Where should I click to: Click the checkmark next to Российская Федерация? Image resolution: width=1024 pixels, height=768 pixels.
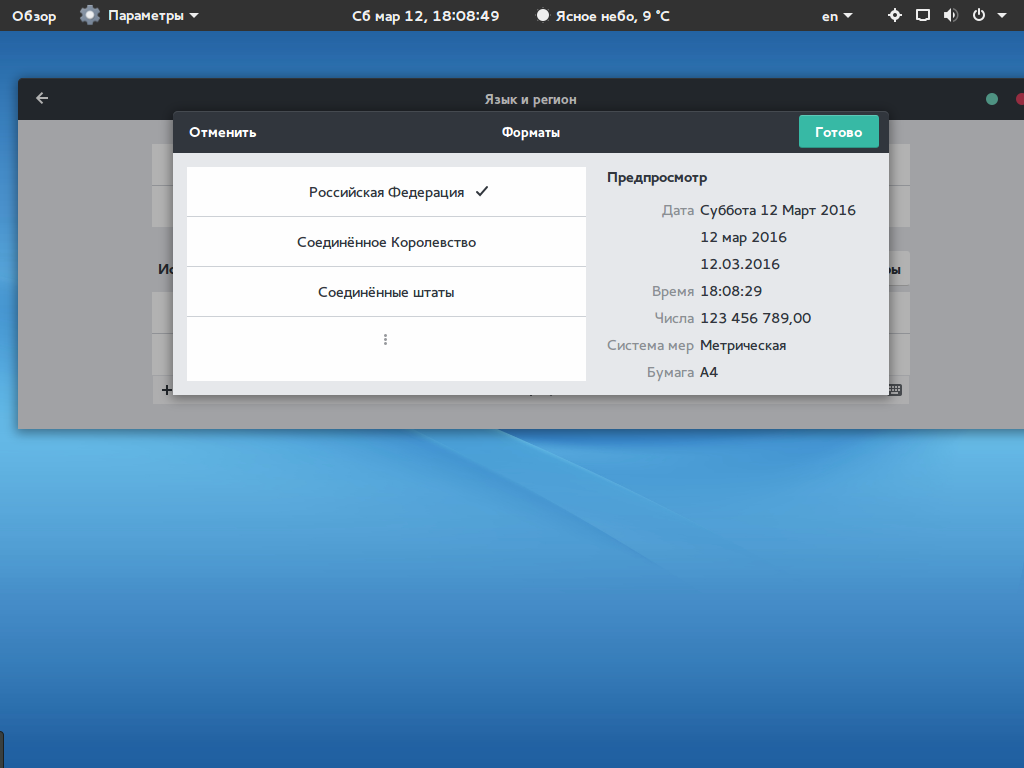(482, 191)
